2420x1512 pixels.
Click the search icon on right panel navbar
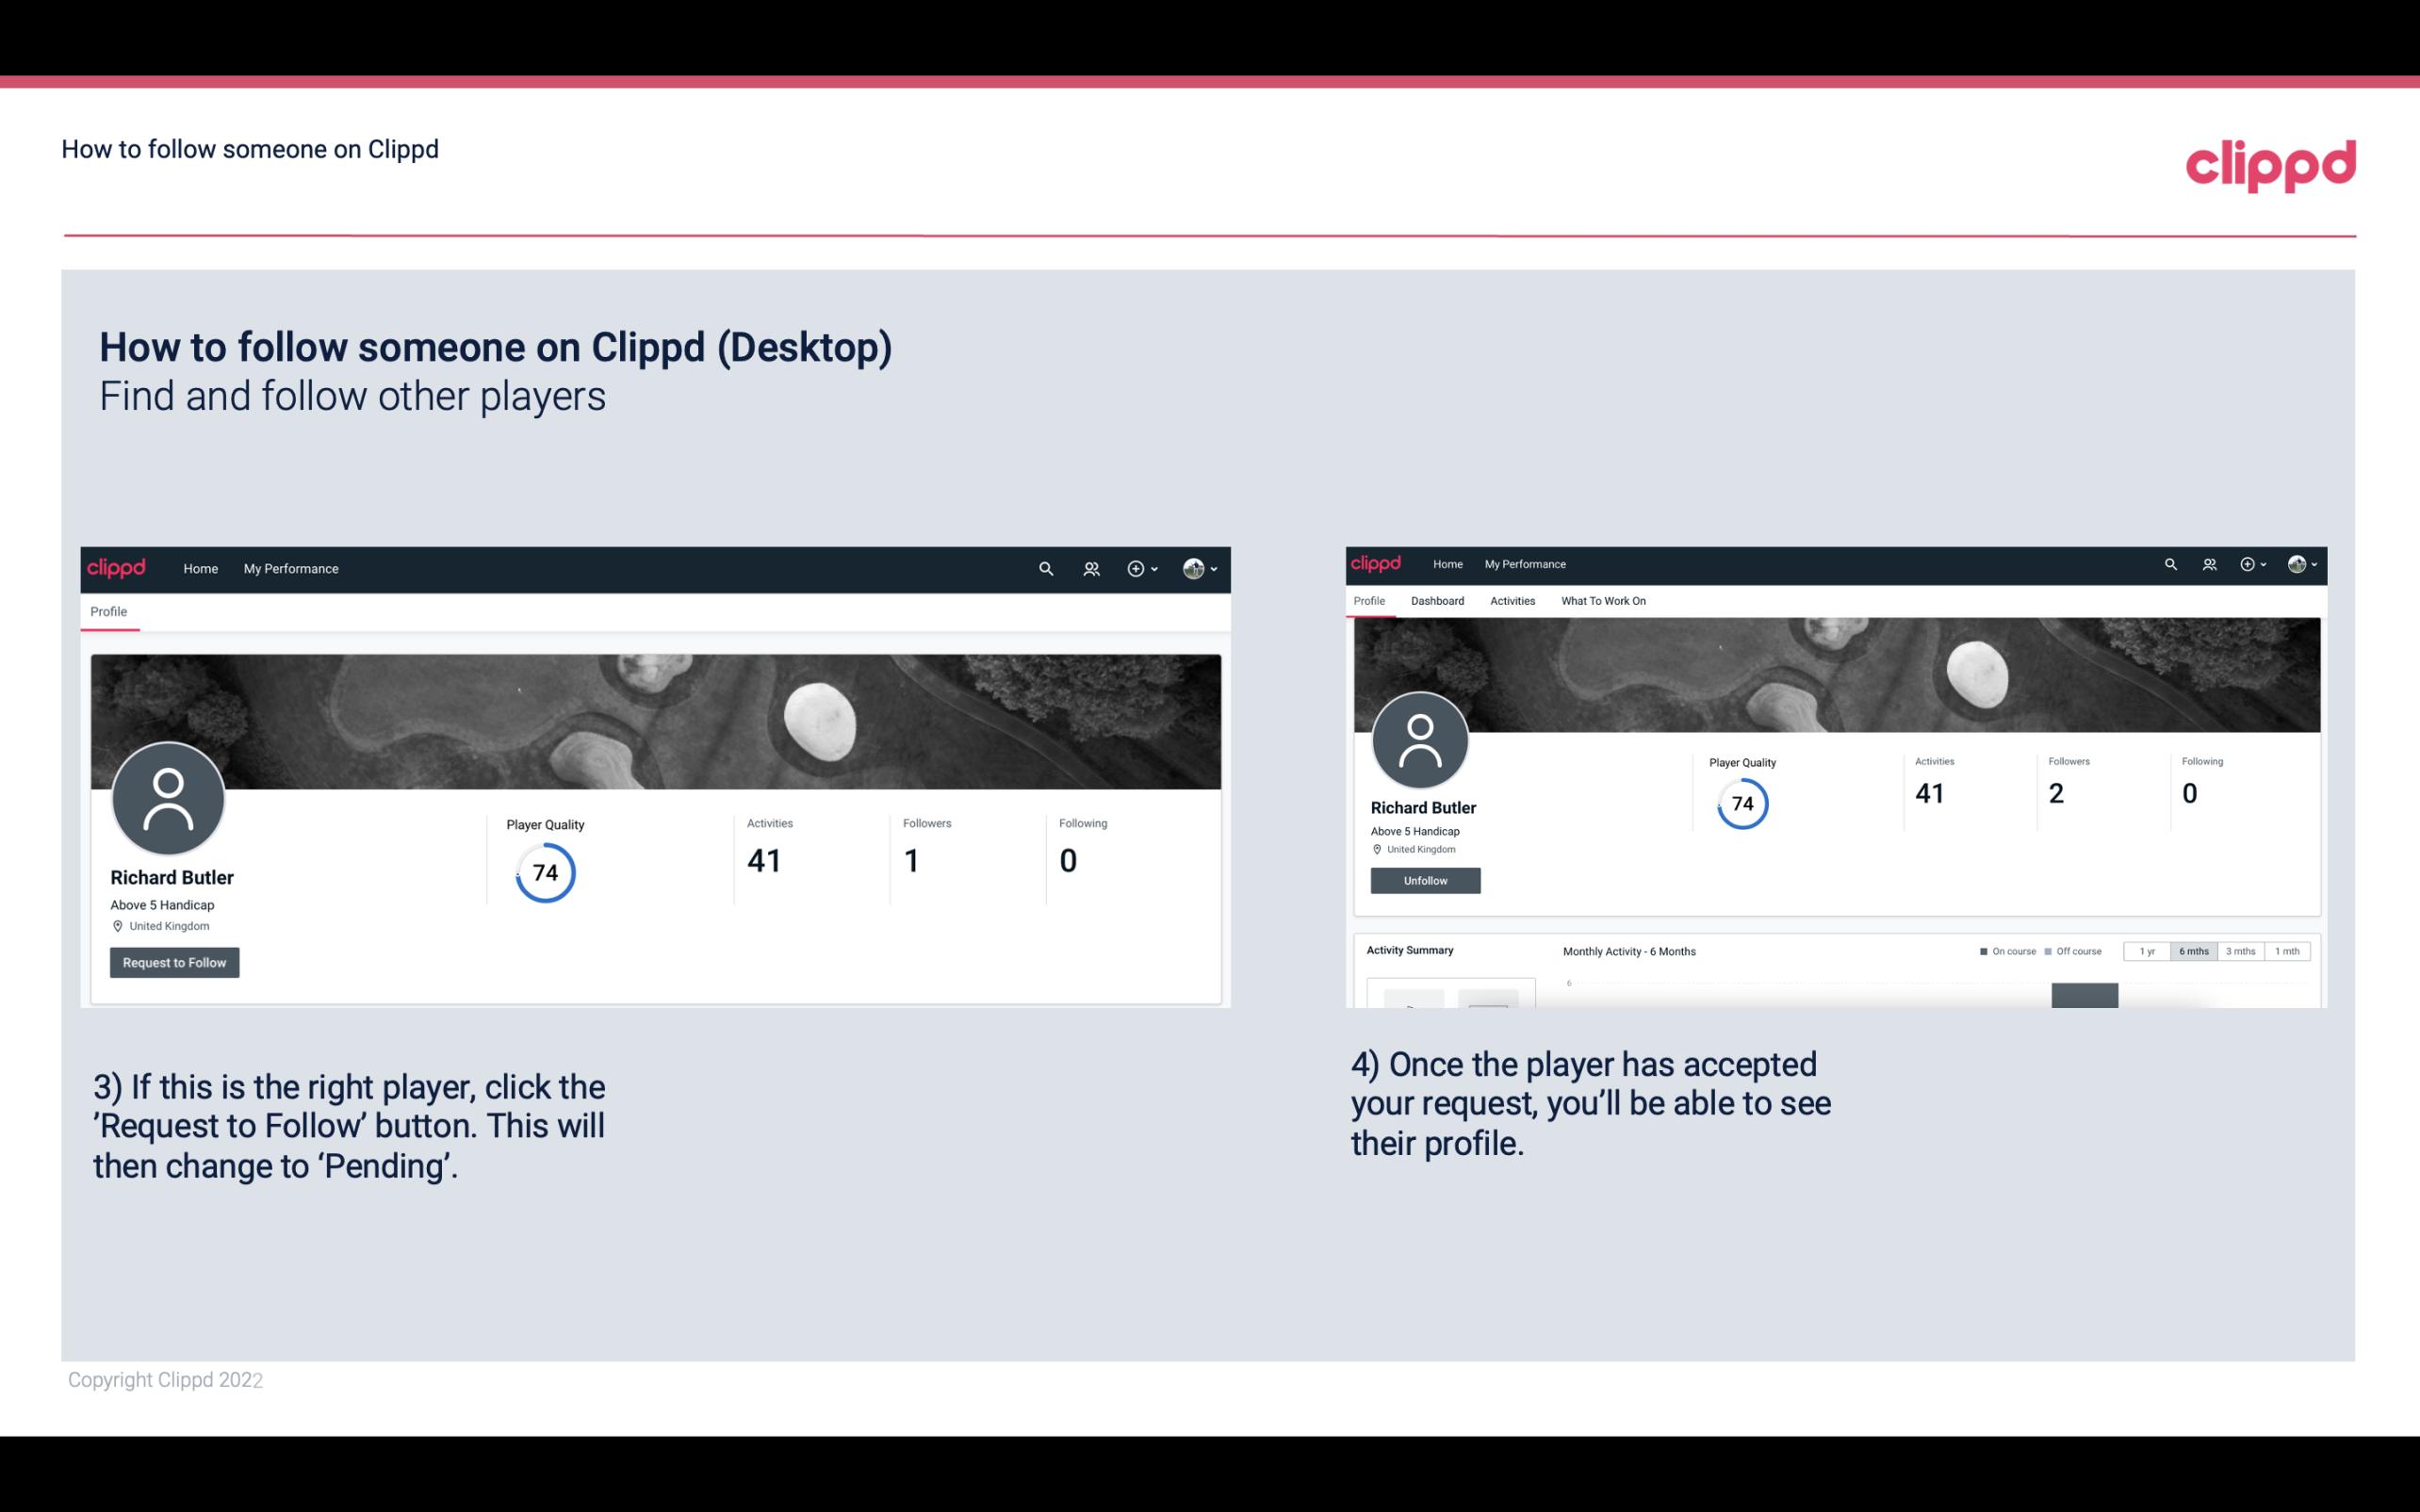[2171, 562]
